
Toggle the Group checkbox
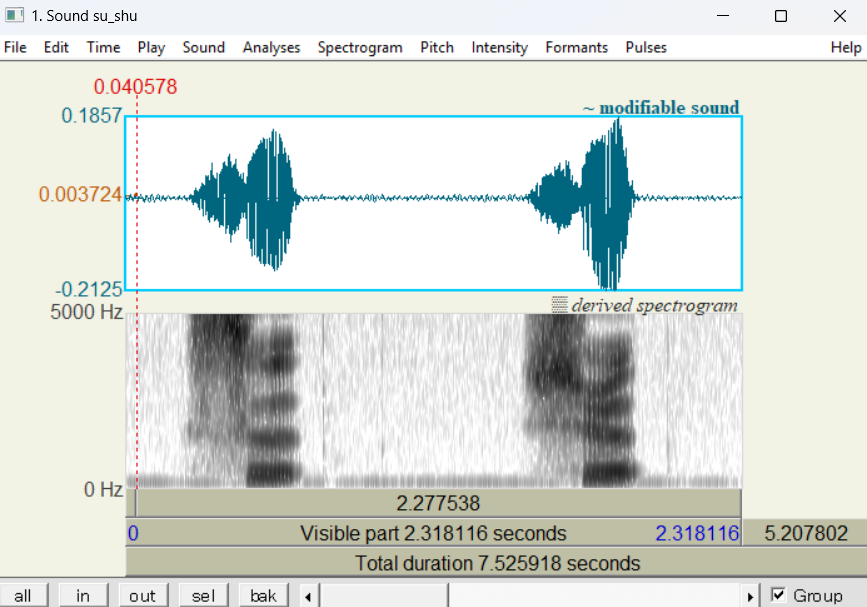pos(778,595)
